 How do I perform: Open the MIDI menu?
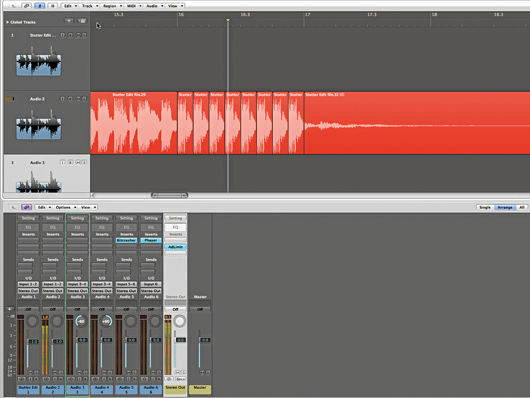pyautogui.click(x=134, y=6)
